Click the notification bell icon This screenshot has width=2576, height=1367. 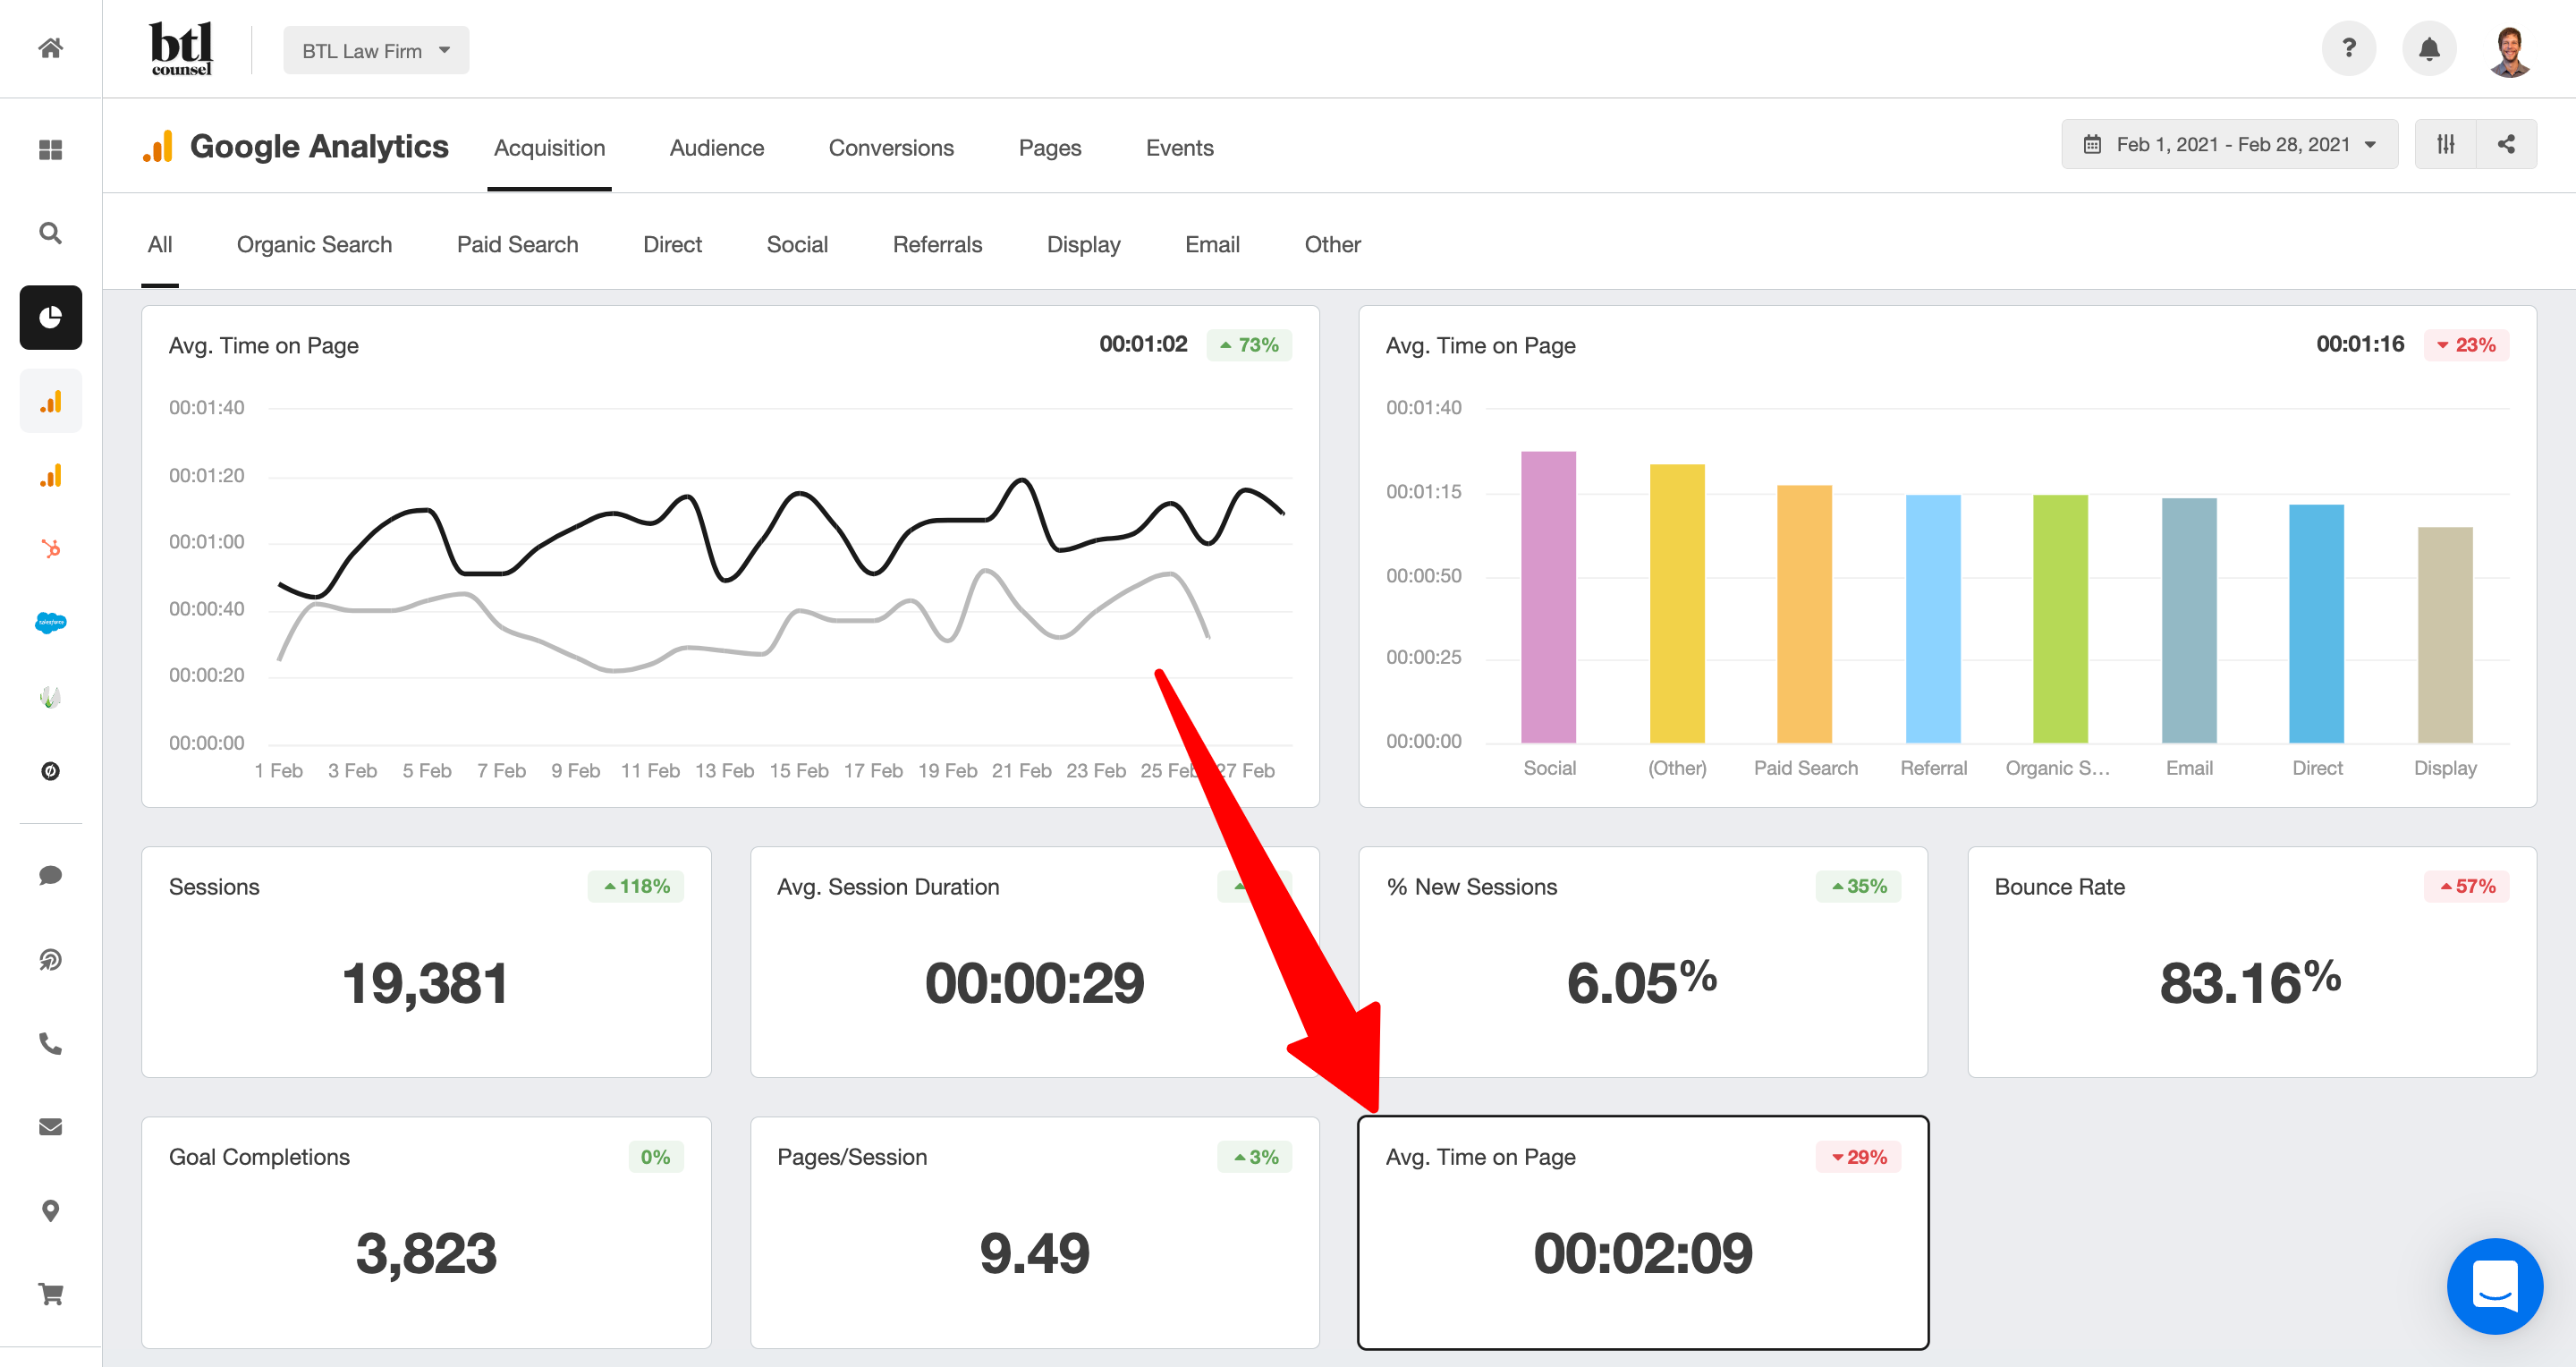tap(2428, 49)
